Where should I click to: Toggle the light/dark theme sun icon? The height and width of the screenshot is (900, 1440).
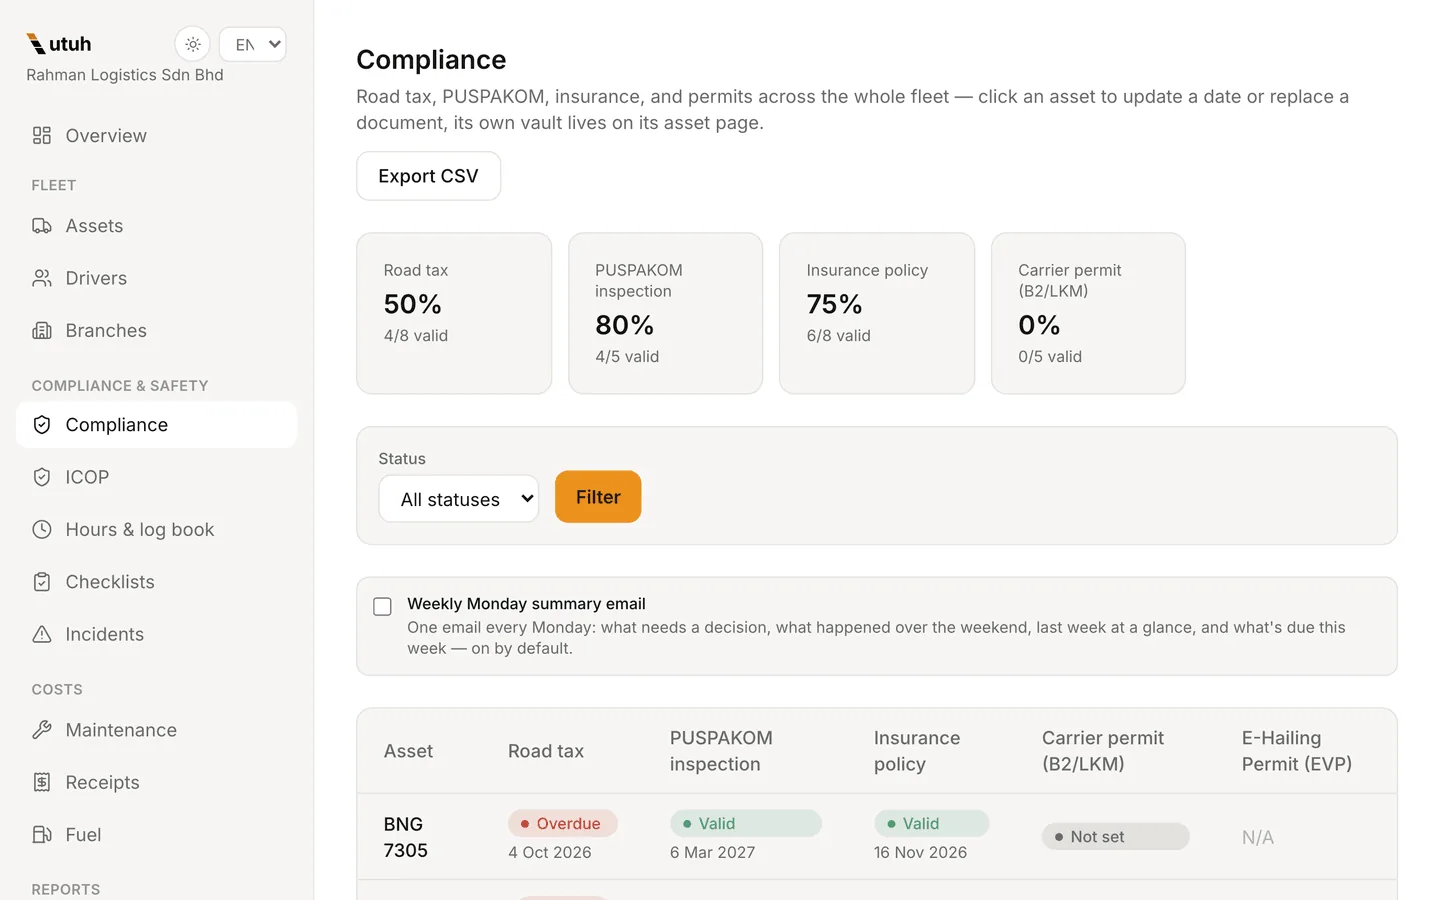(193, 44)
